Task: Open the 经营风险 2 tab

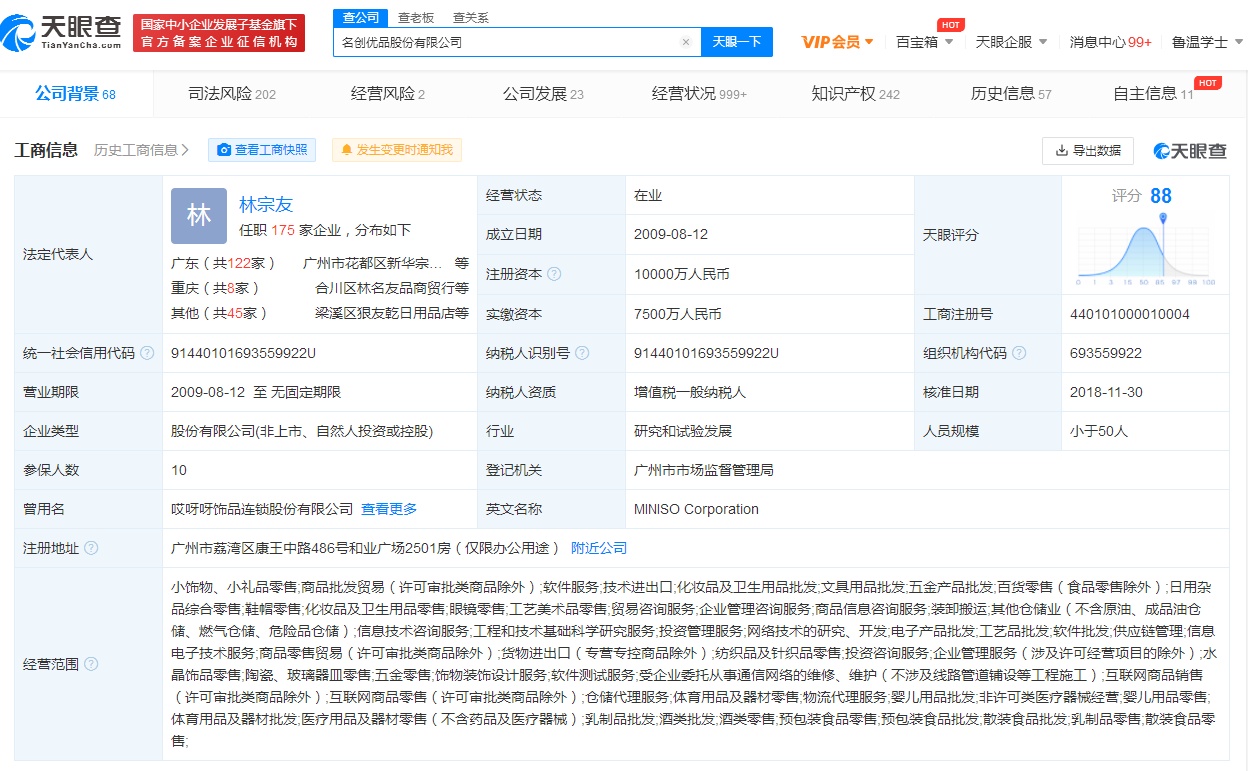Action: [388, 94]
